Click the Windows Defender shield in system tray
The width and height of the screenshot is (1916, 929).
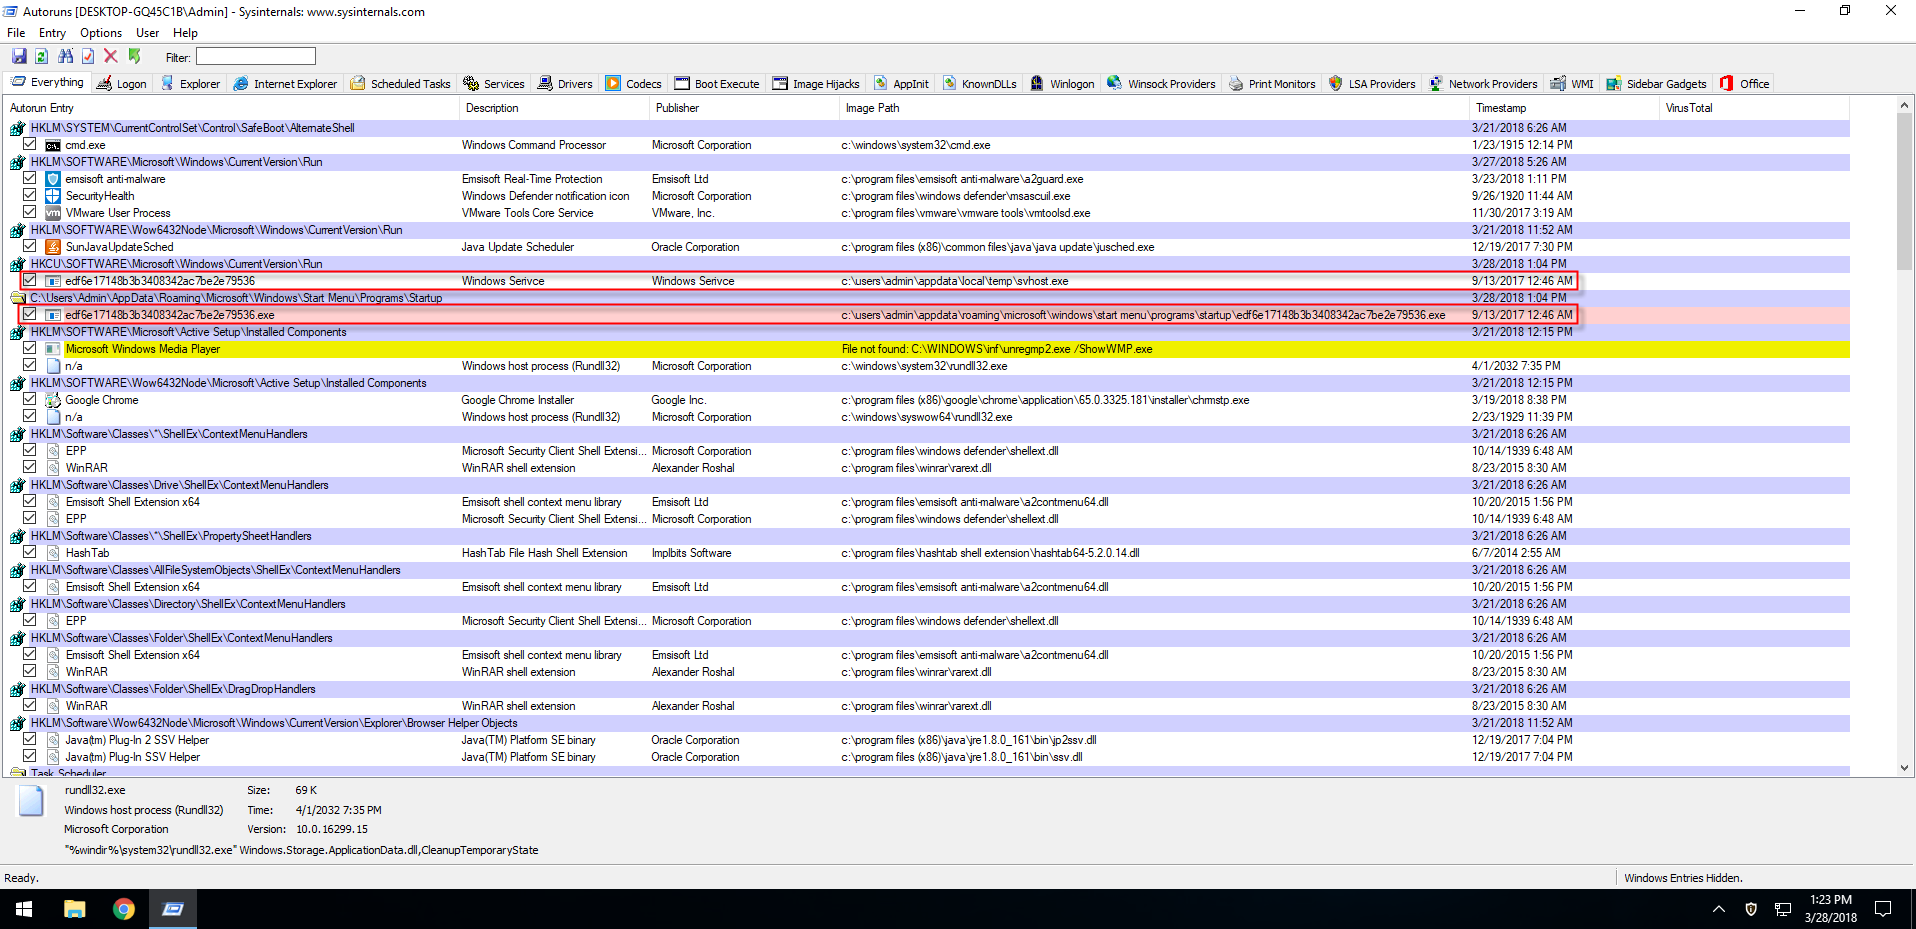click(x=1749, y=909)
